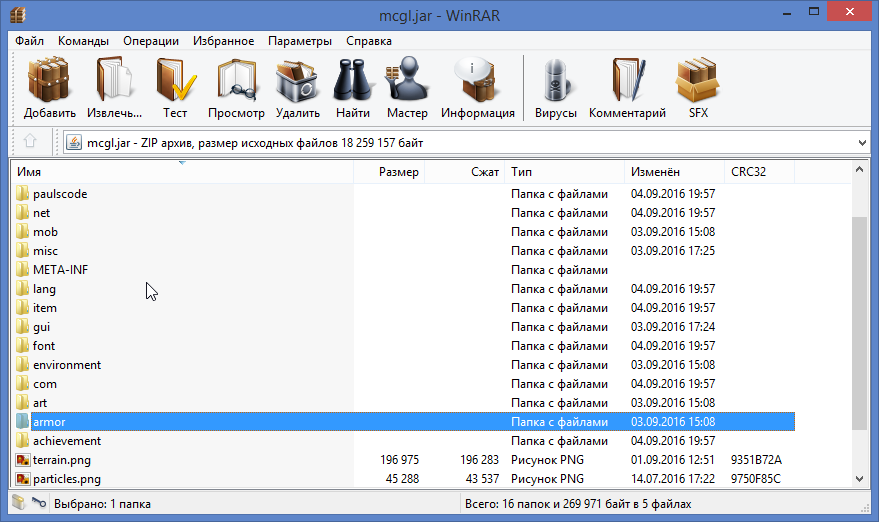Open the Избранное menu
879x522 pixels.
pyautogui.click(x=223, y=41)
